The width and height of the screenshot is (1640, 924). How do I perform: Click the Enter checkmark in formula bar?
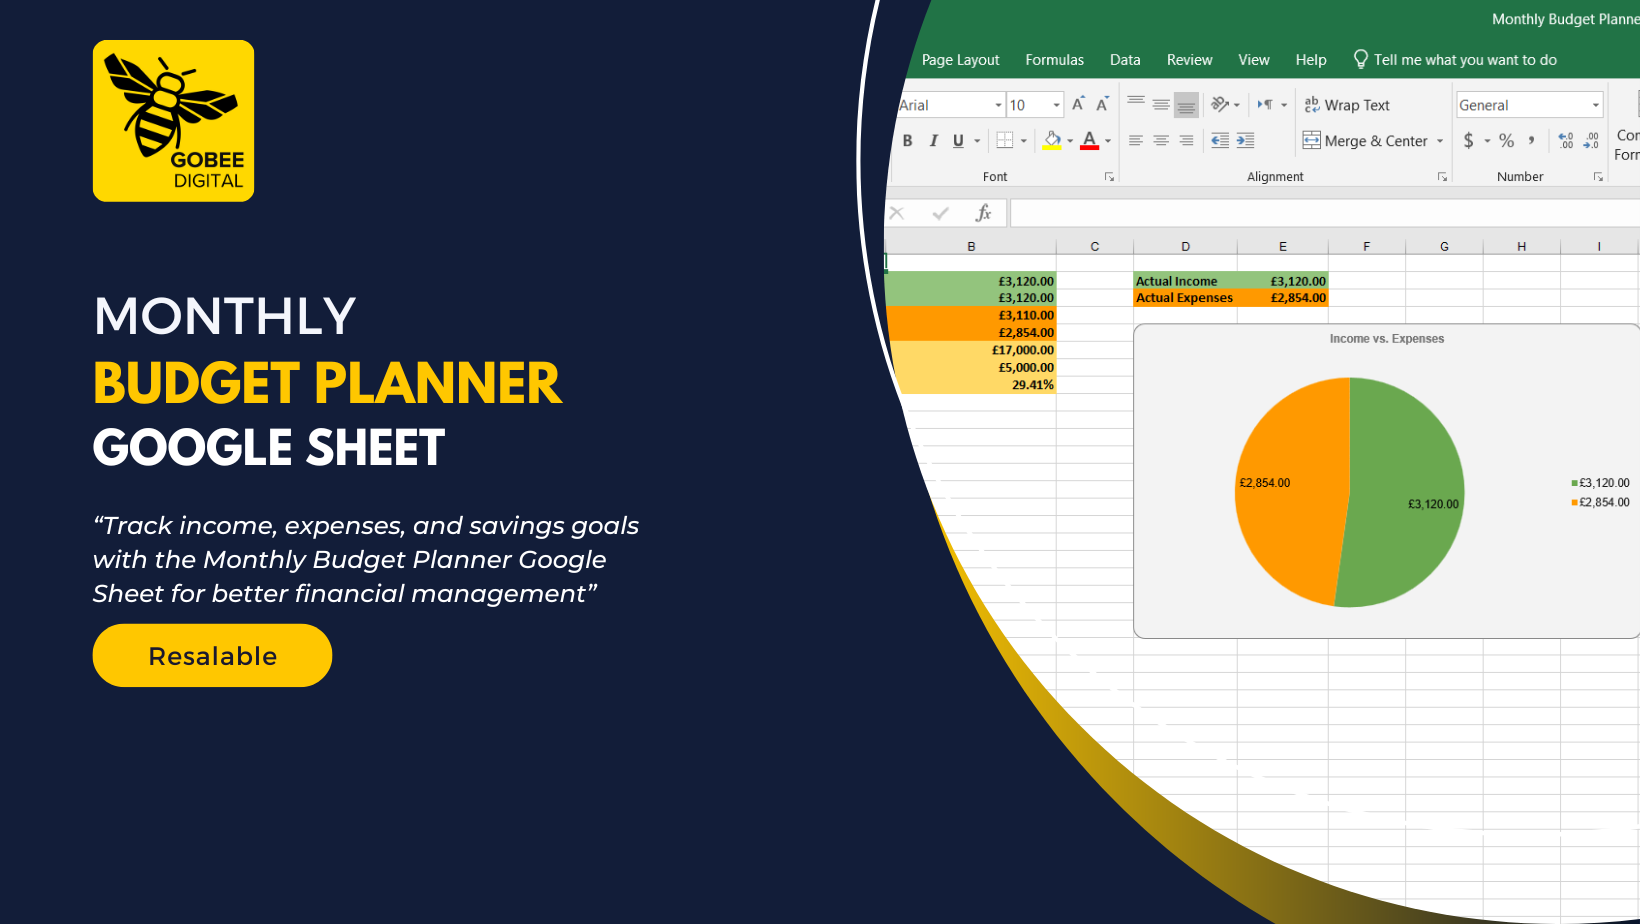940,213
